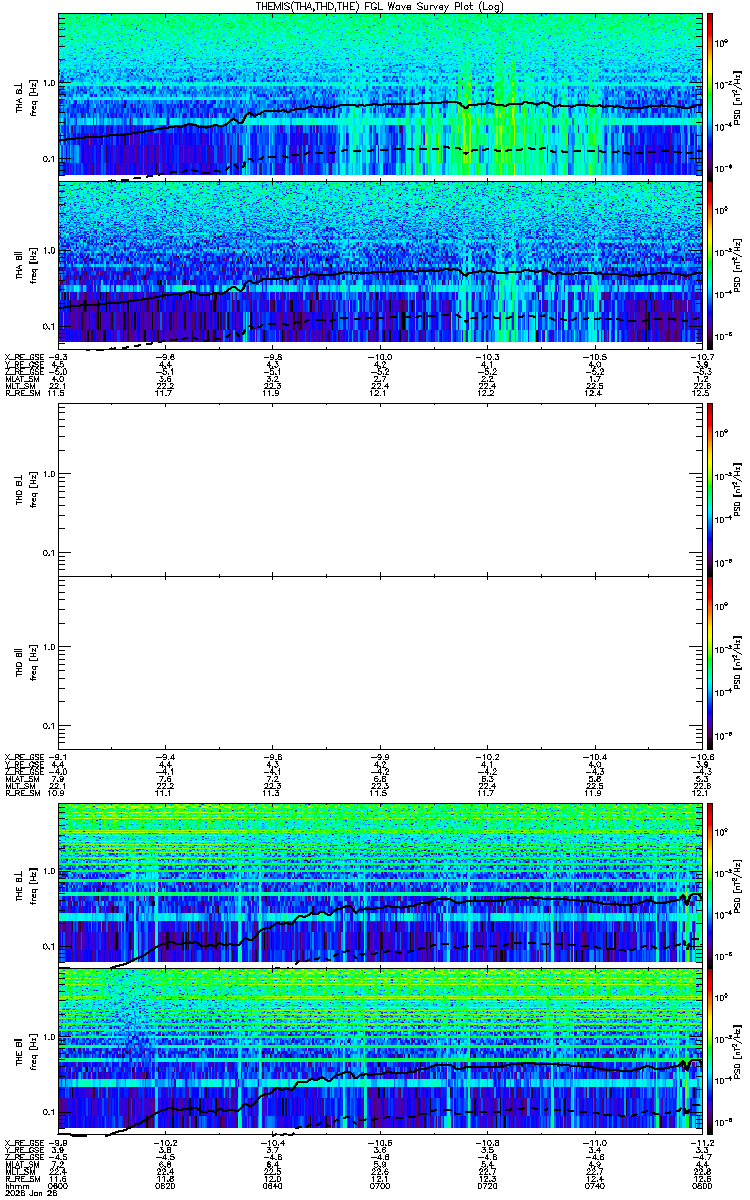Click the THD B-parallel PSD color bar
This screenshot has height=1200, width=750.
(x=710, y=662)
